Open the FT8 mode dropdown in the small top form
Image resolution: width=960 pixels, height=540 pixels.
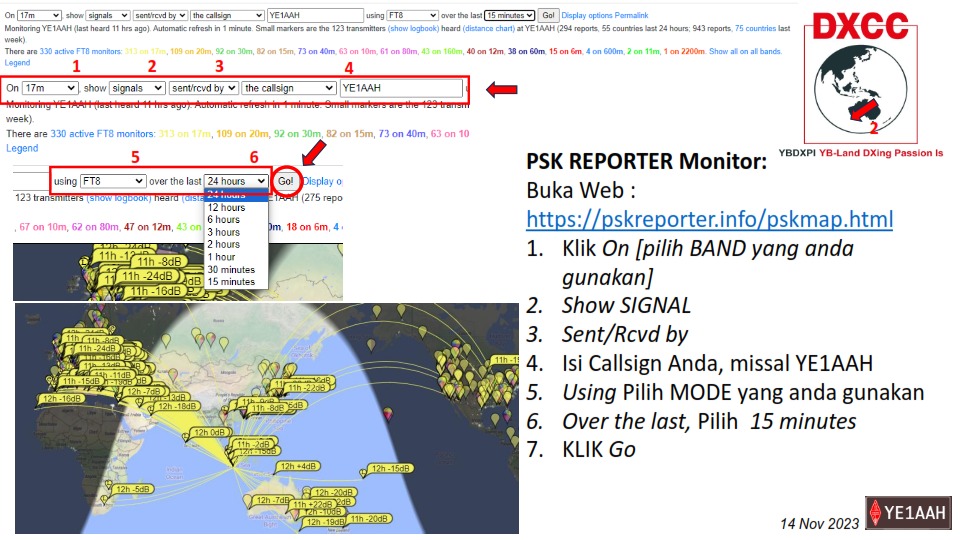(412, 15)
